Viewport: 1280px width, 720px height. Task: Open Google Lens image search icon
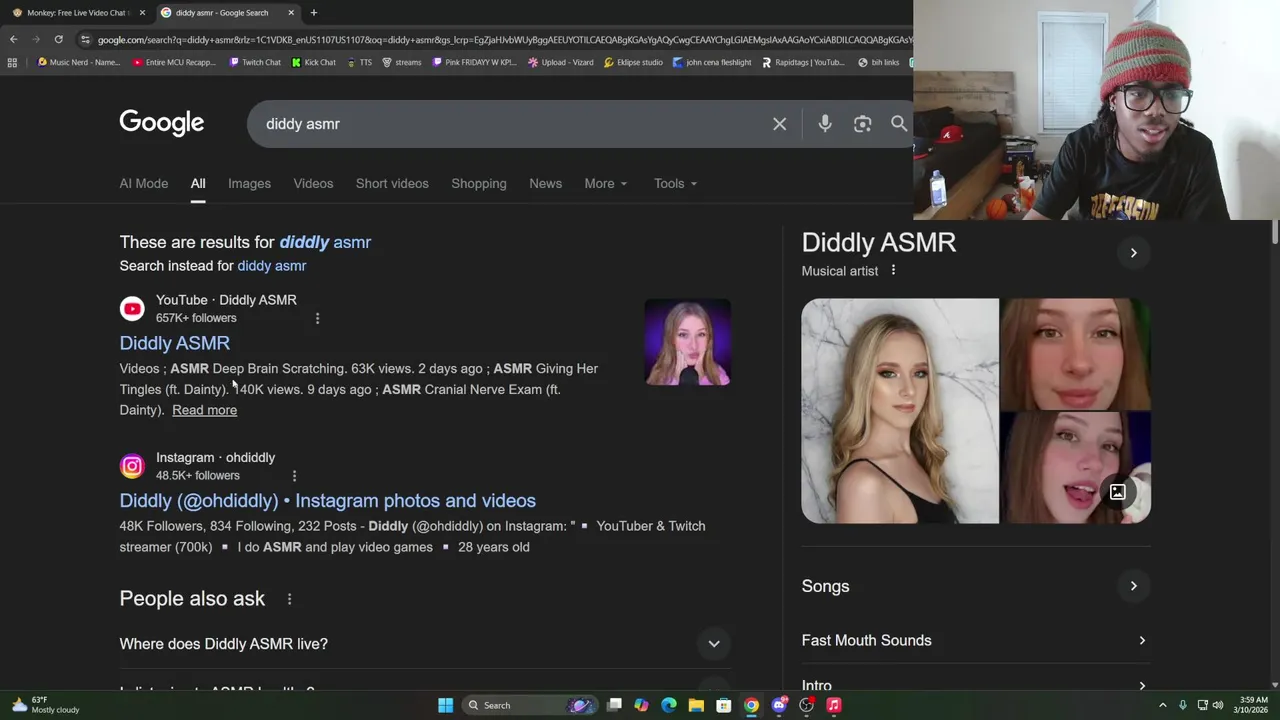point(862,124)
